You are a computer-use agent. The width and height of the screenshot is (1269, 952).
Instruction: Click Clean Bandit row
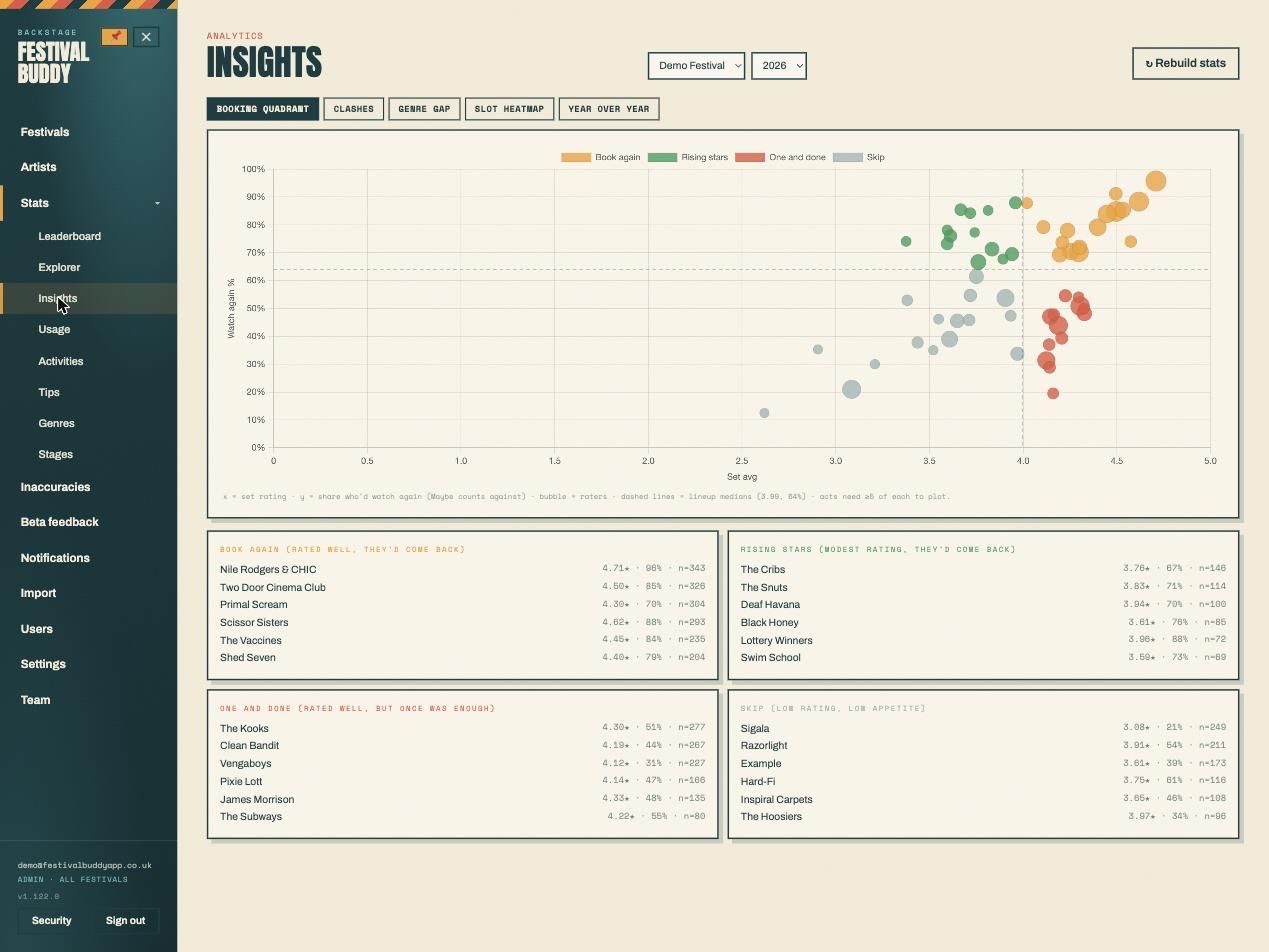click(x=462, y=745)
